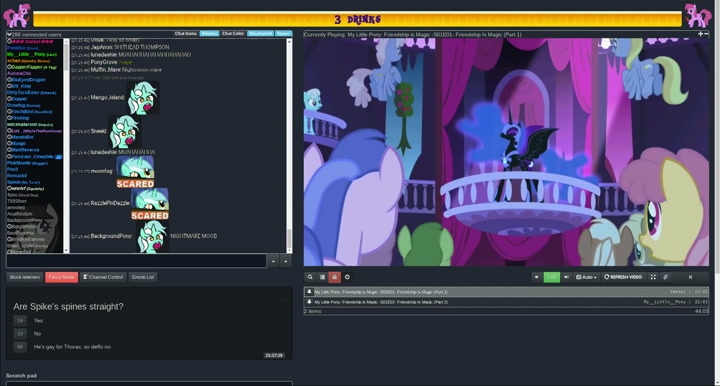The width and height of the screenshot is (720, 386).
Task: Click the link icon in video controls
Action: (x=665, y=277)
